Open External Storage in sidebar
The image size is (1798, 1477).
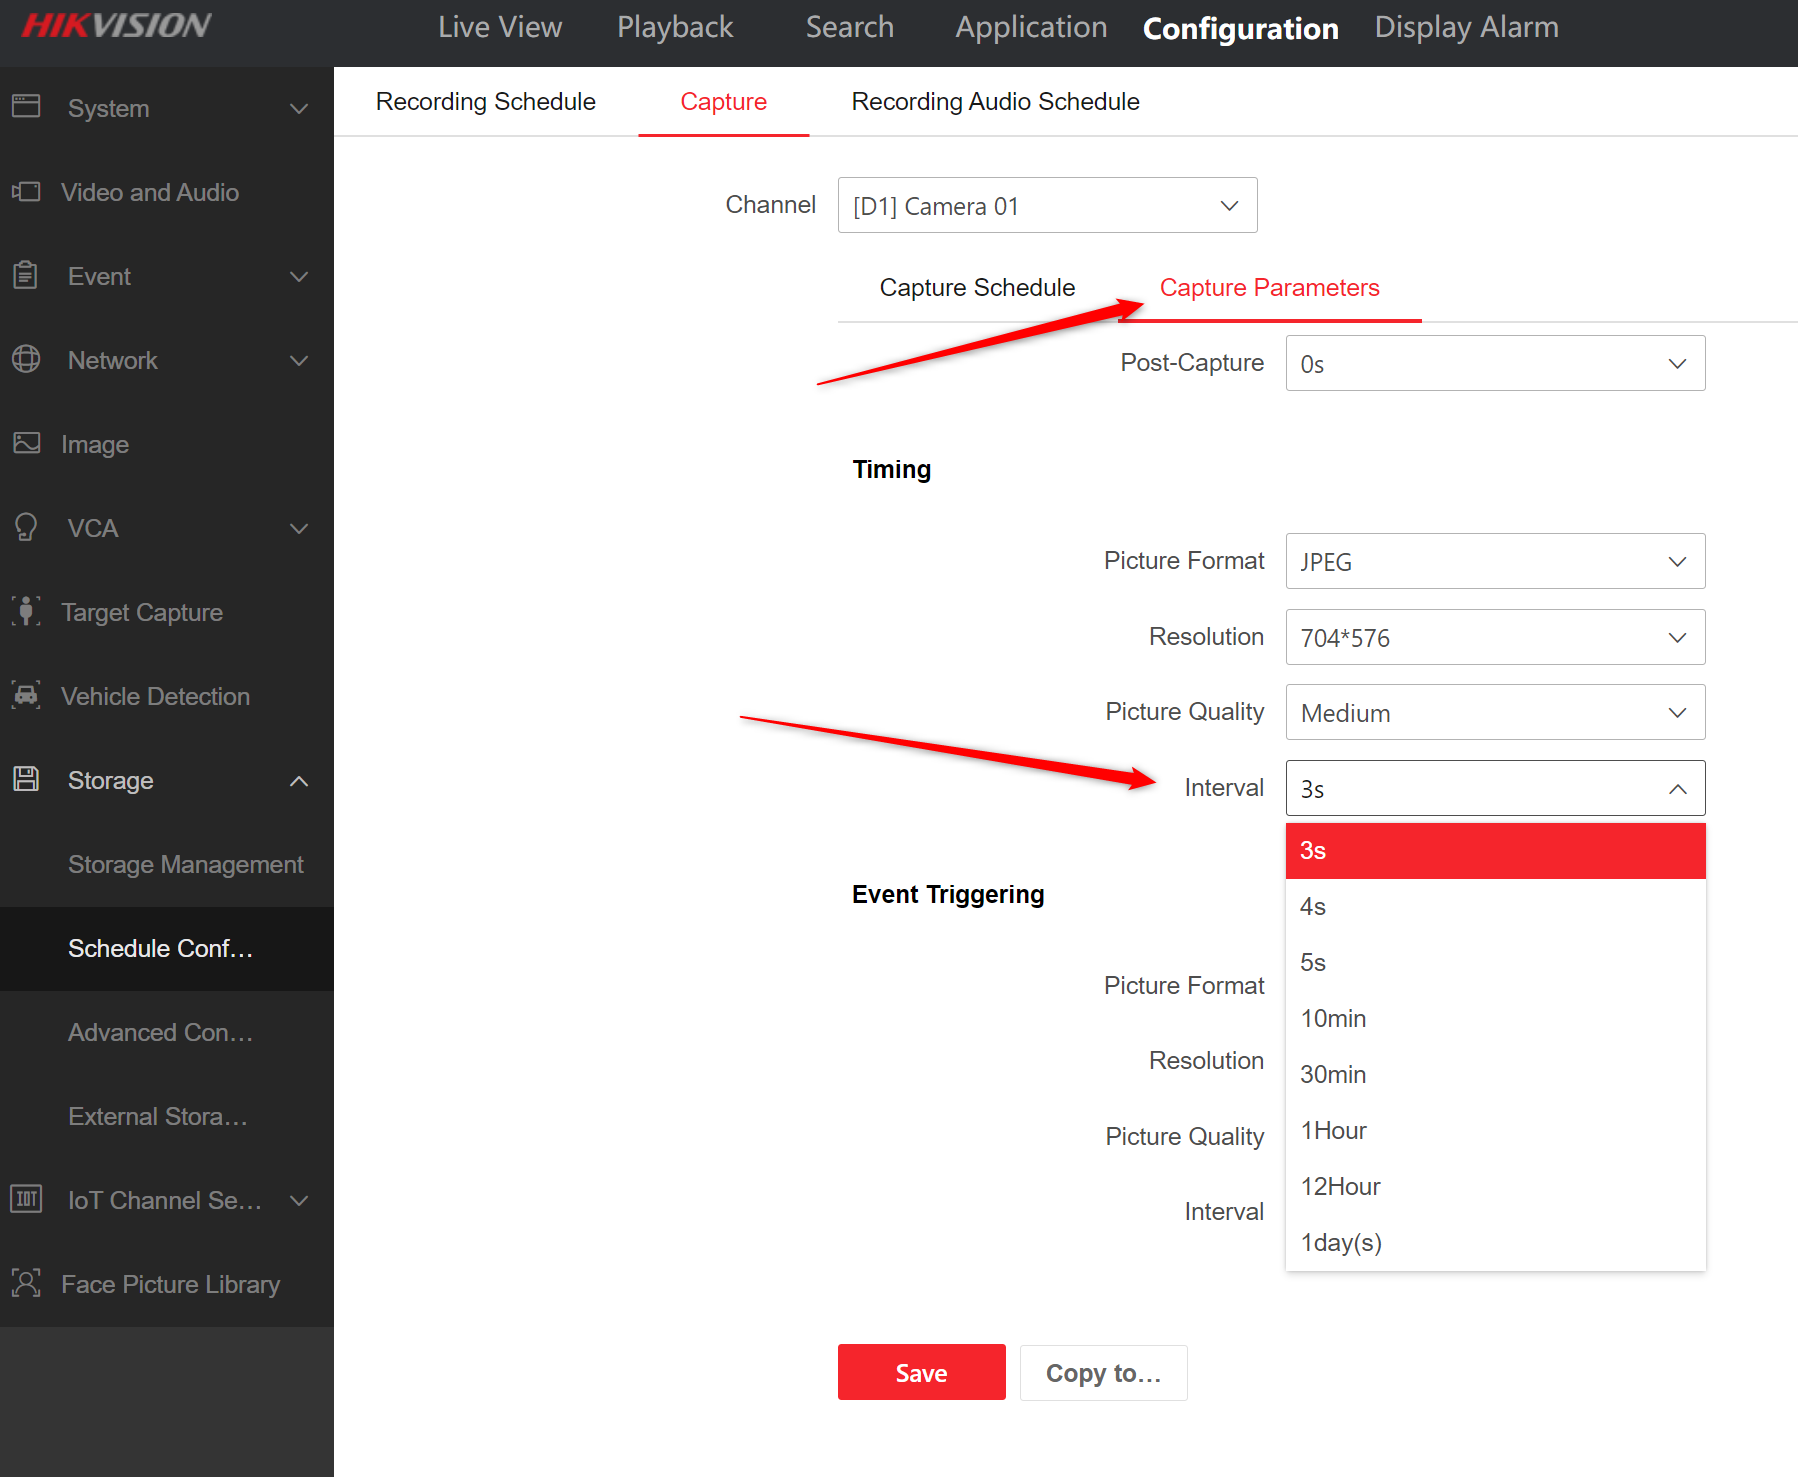[x=167, y=1116]
